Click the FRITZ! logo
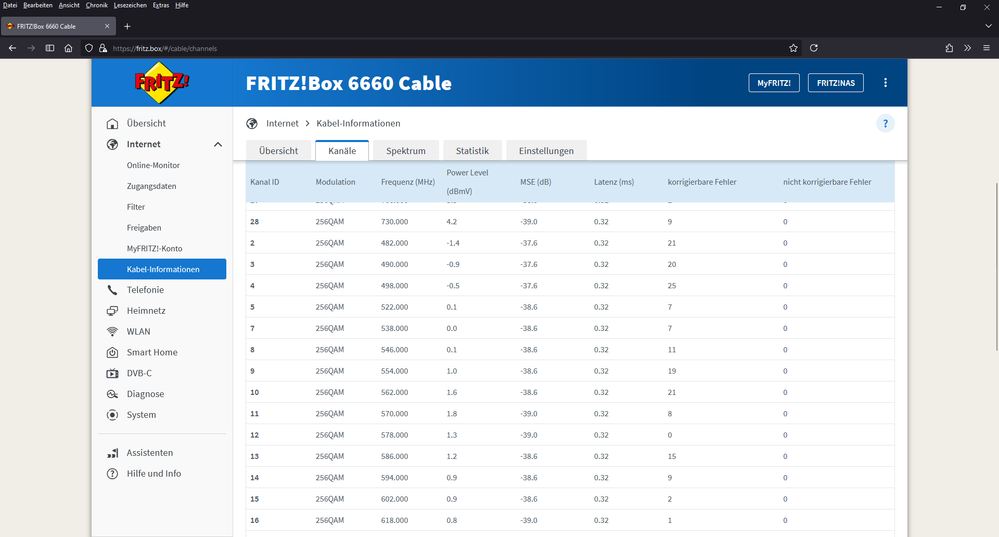This screenshot has height=537, width=999. pos(162,83)
